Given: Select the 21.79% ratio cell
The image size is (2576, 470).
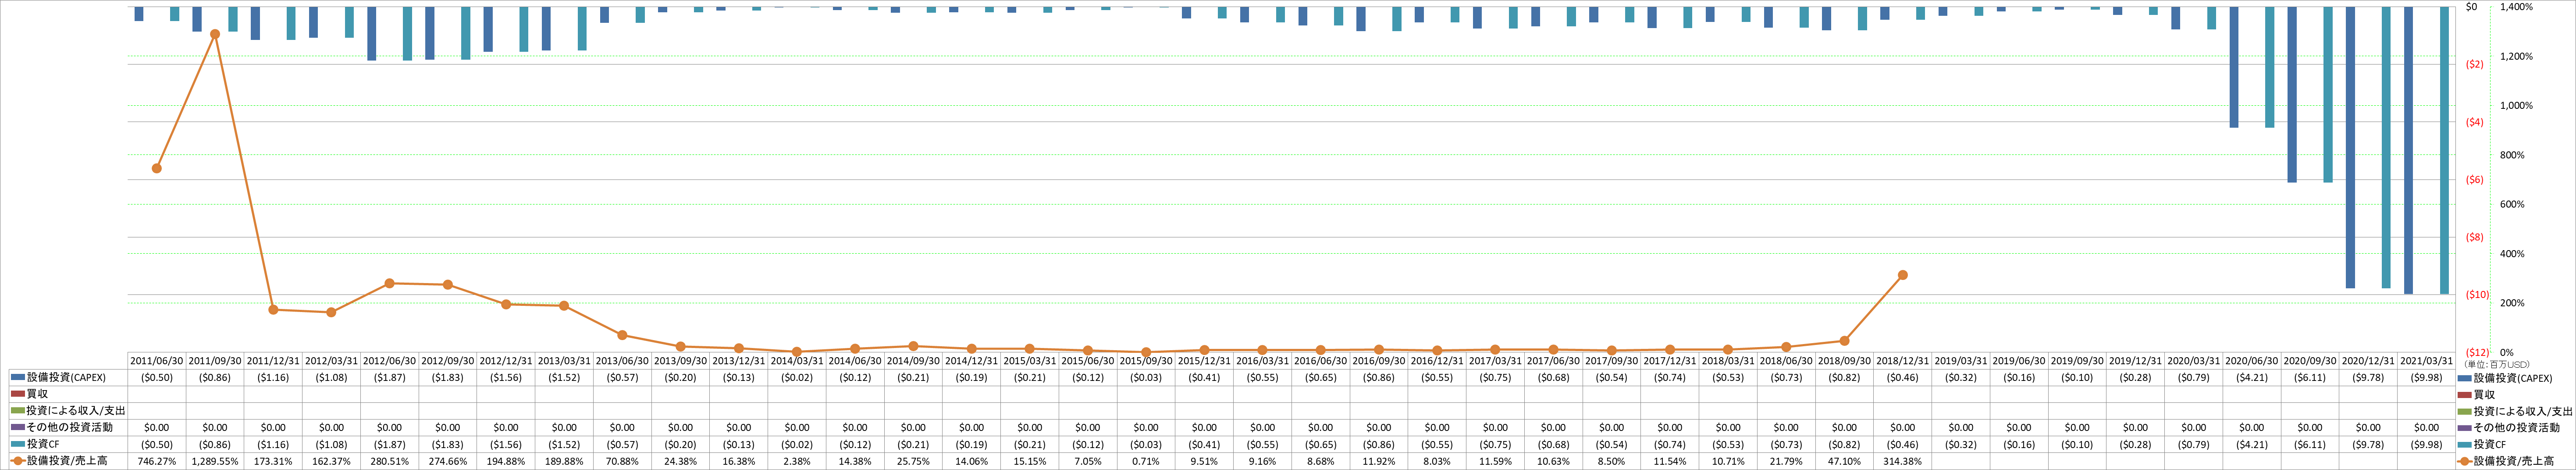Looking at the screenshot, I should click(1786, 461).
